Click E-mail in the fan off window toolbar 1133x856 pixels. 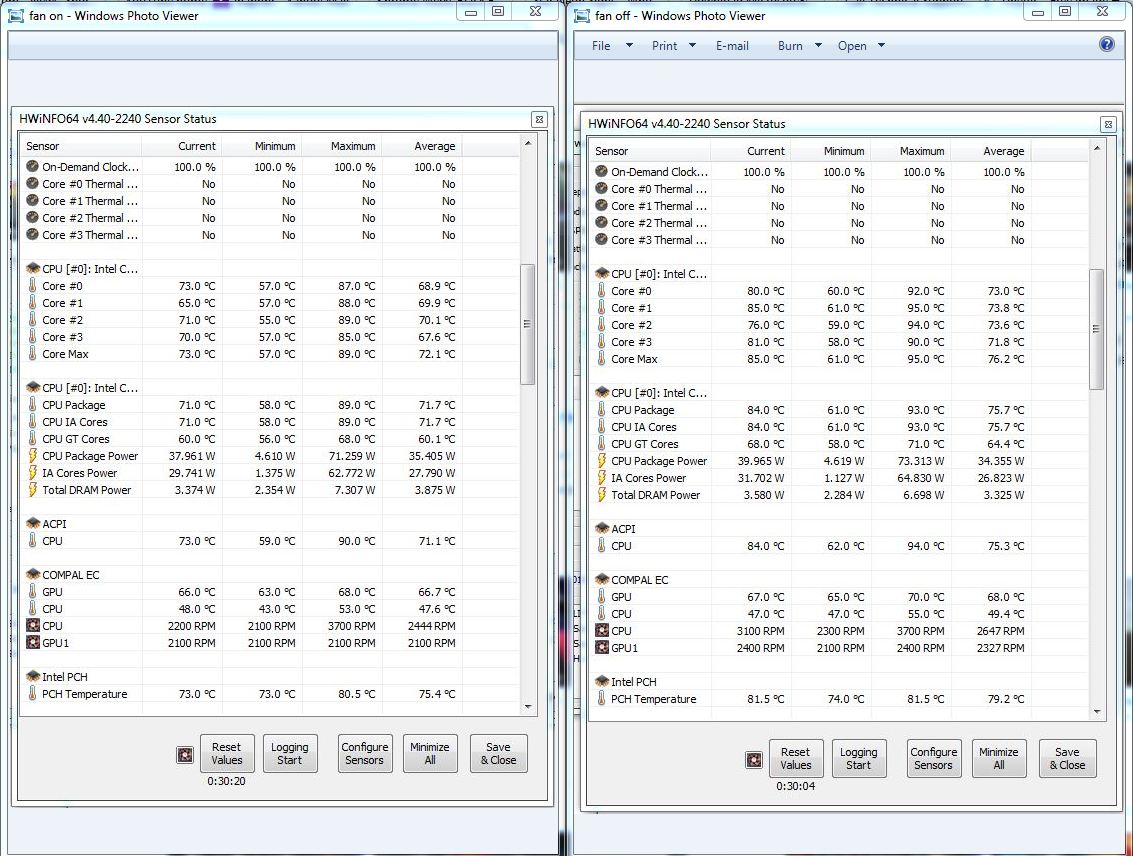point(732,46)
